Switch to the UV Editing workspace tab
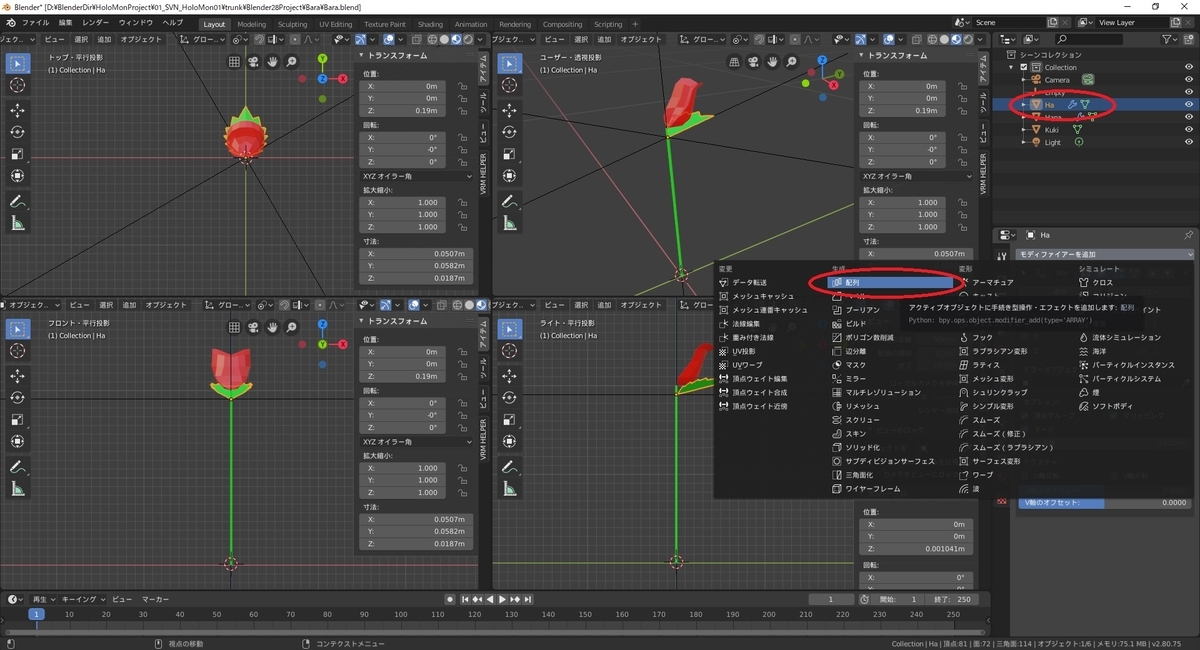 (x=335, y=24)
